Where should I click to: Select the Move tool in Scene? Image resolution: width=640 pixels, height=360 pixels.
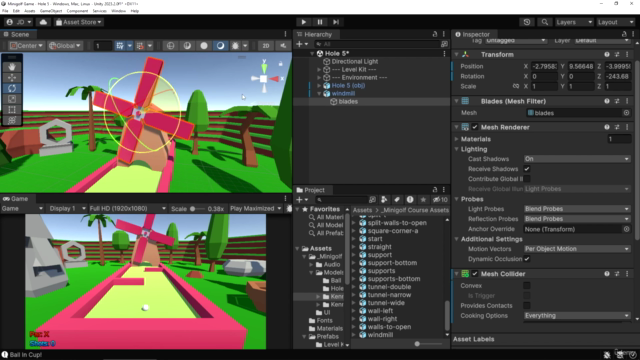[12, 78]
